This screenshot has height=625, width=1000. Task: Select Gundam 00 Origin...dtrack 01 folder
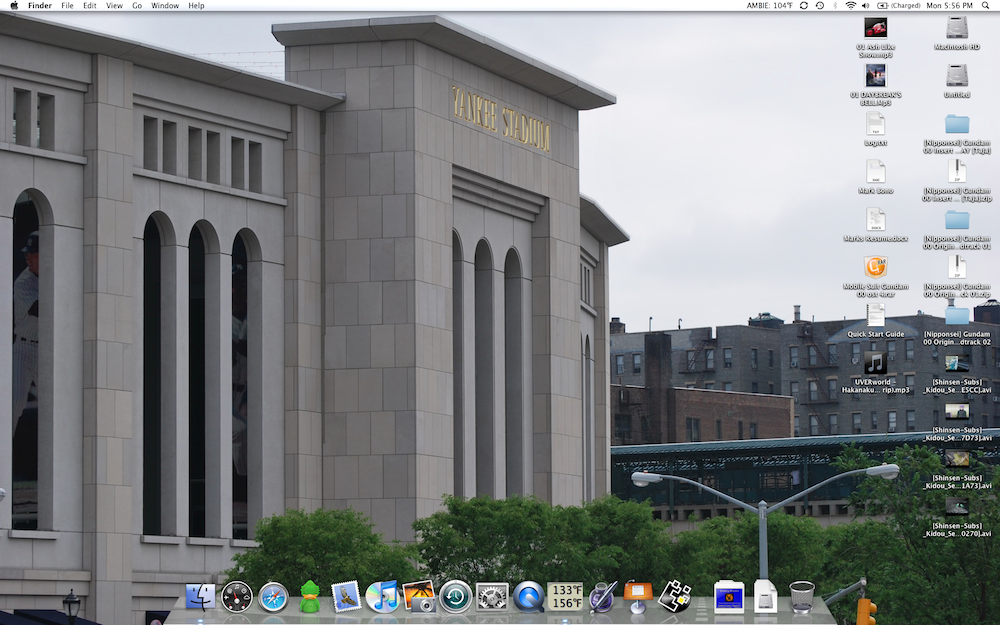tap(957, 220)
